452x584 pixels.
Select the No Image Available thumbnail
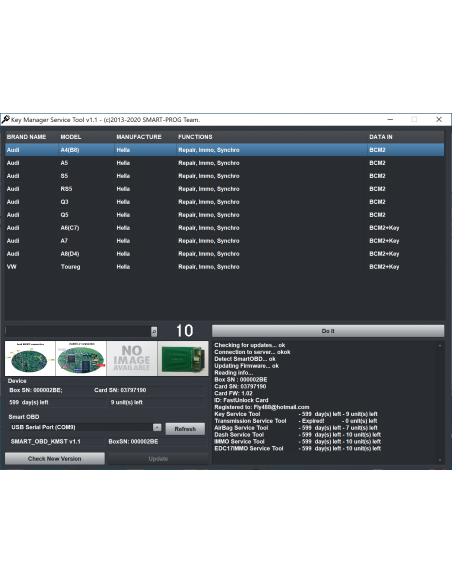pos(132,358)
